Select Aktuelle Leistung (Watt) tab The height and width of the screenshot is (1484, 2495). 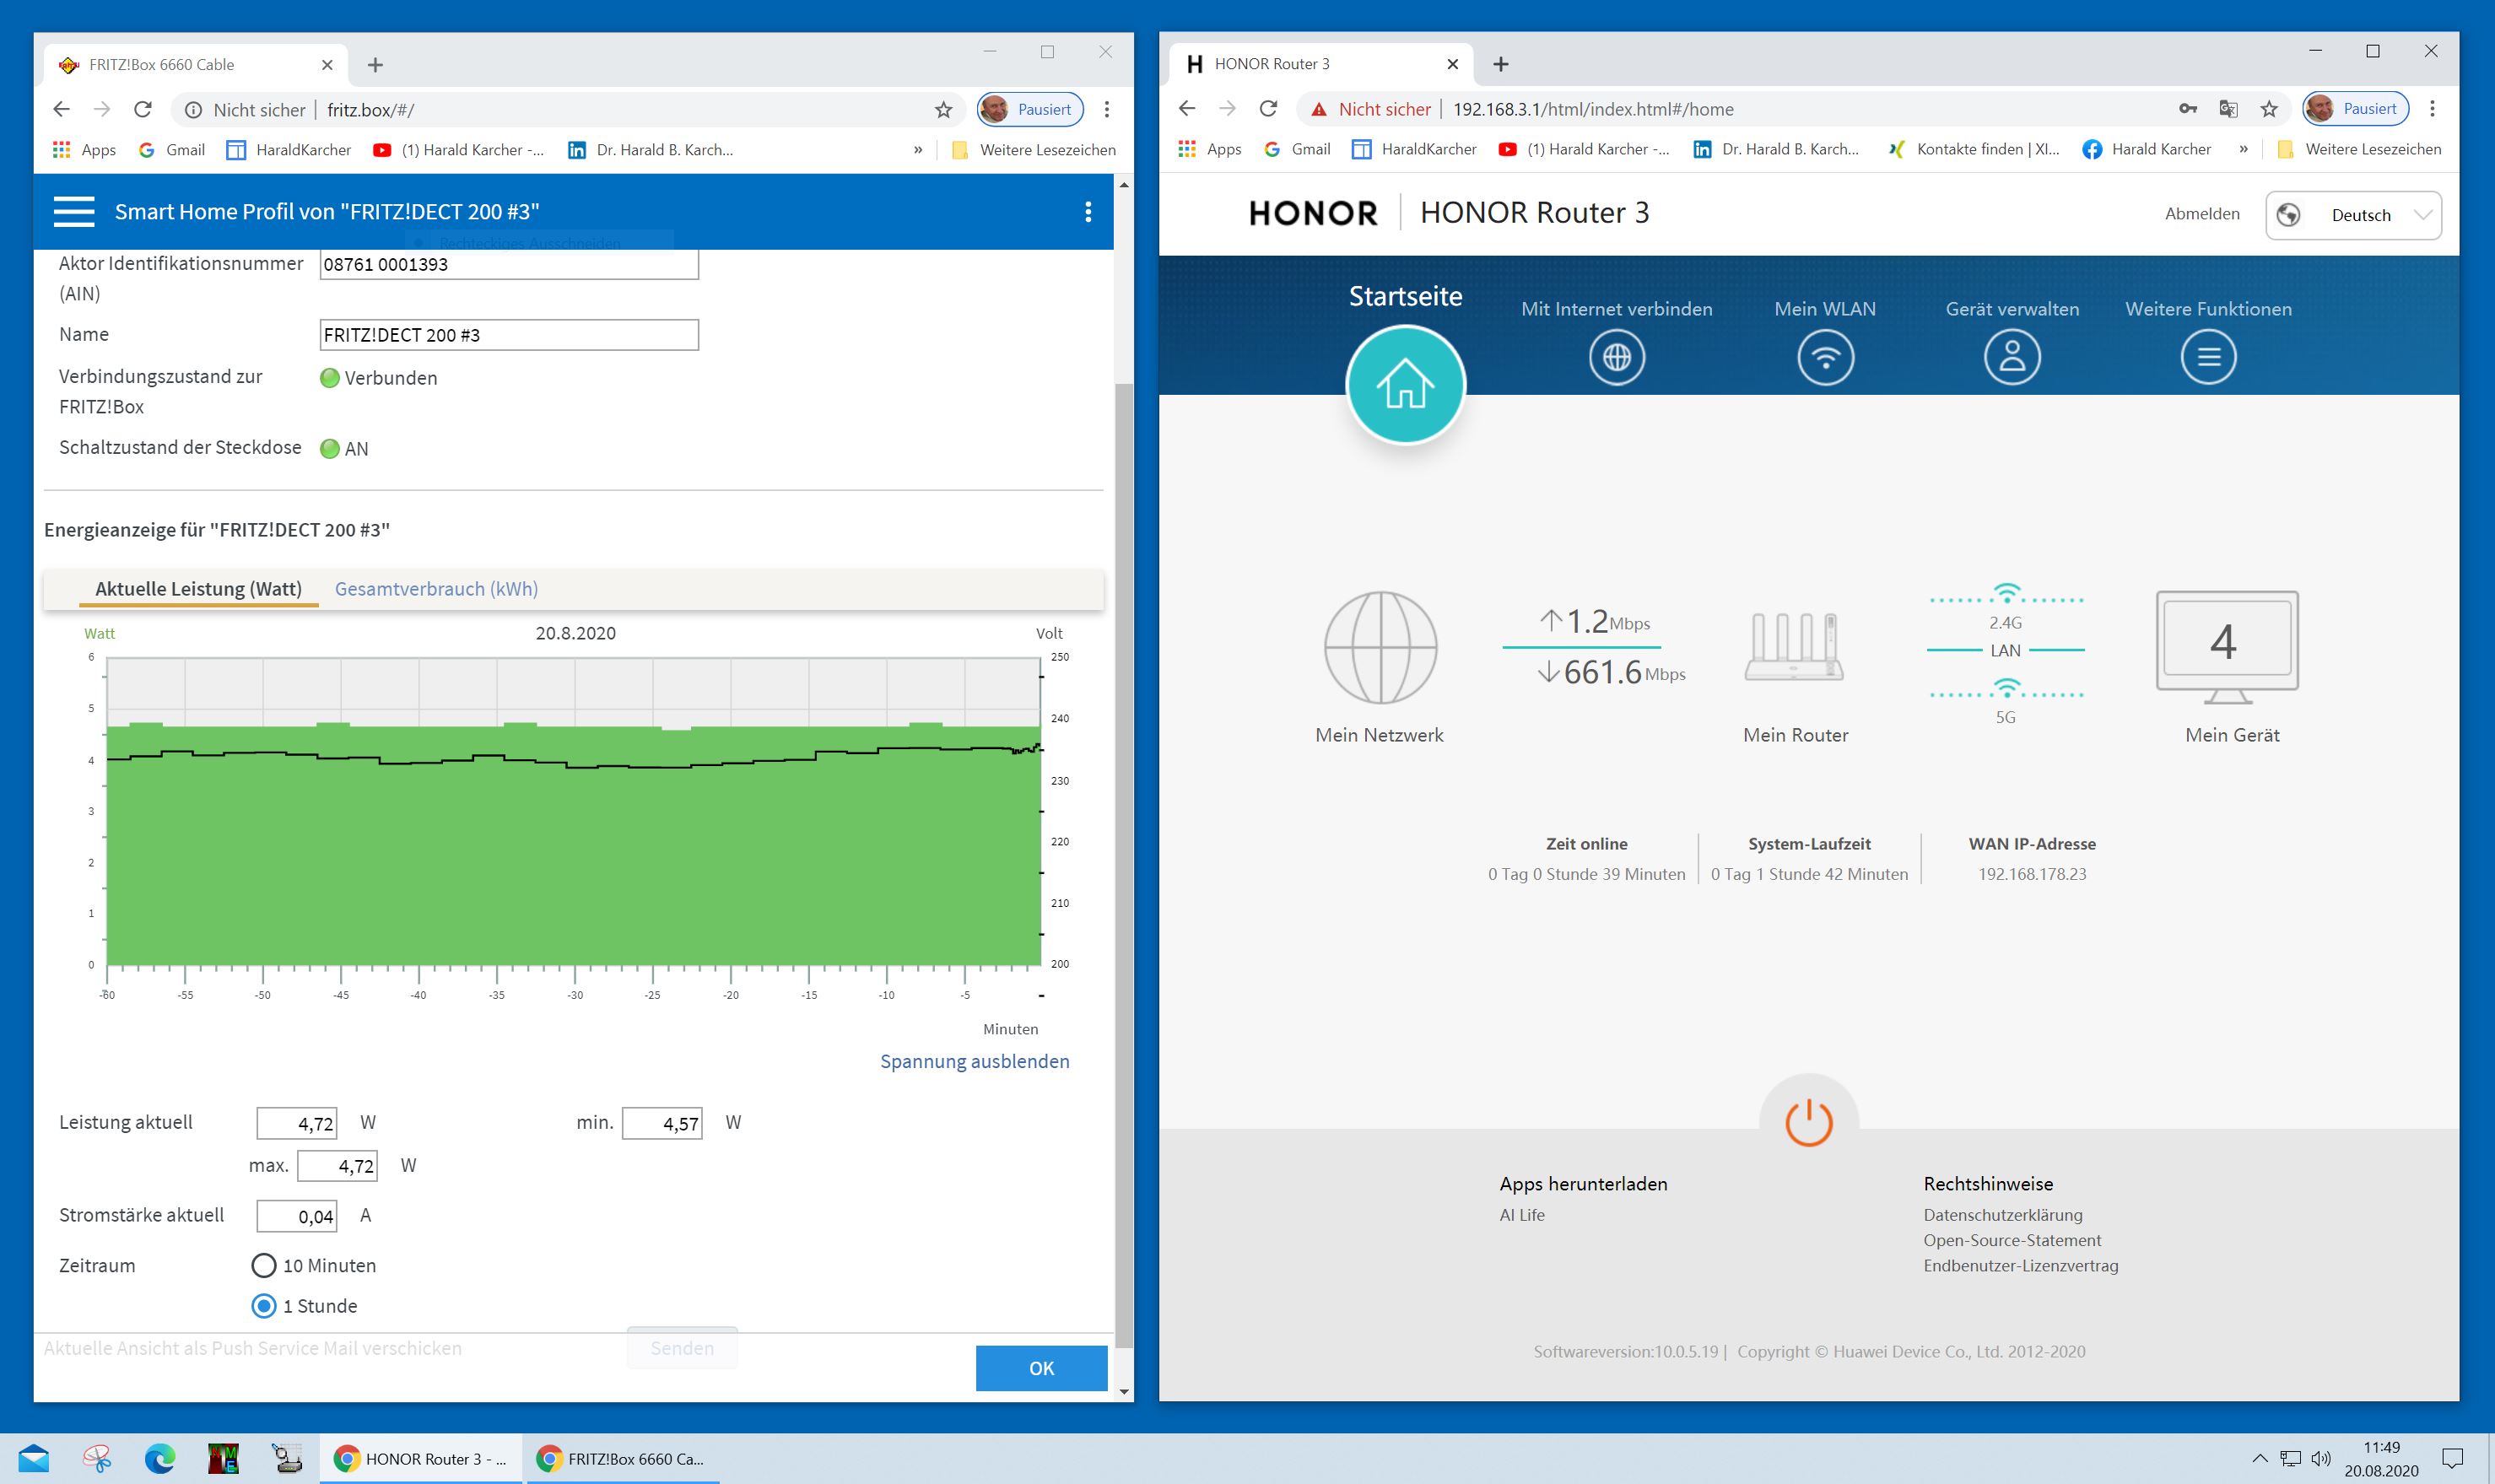(x=198, y=589)
